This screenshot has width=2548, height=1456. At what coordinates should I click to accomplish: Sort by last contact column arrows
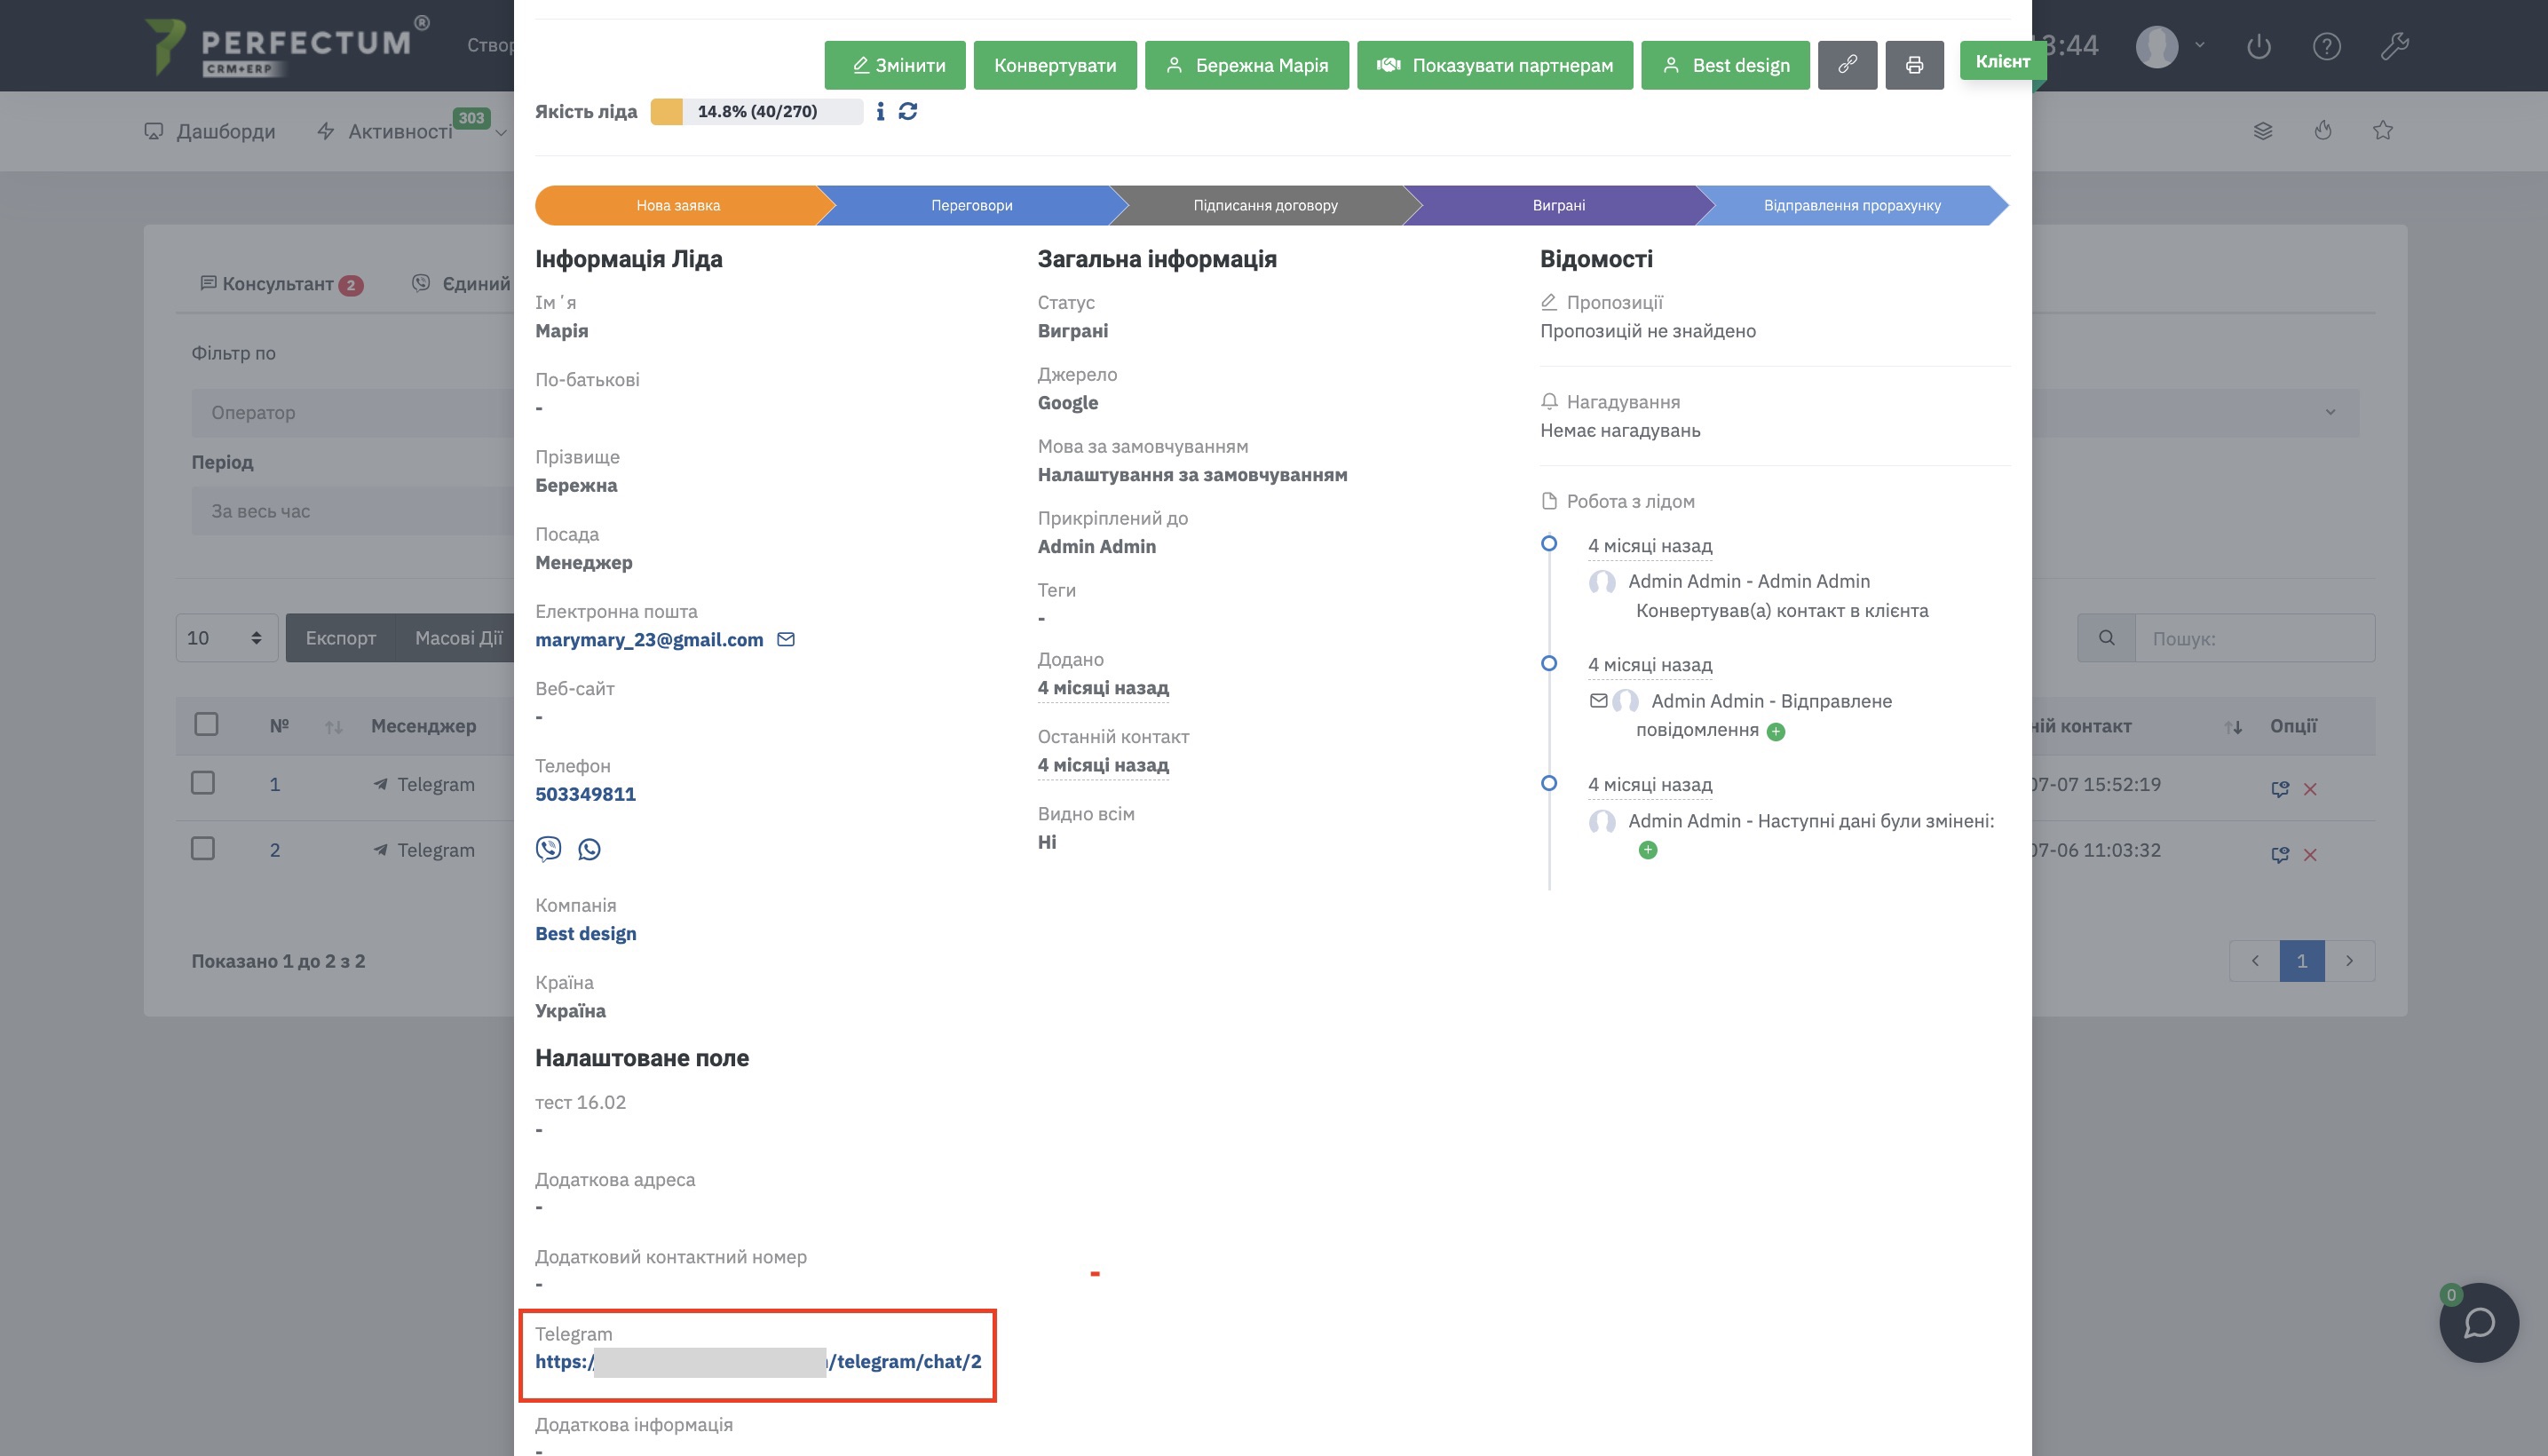2233,727
